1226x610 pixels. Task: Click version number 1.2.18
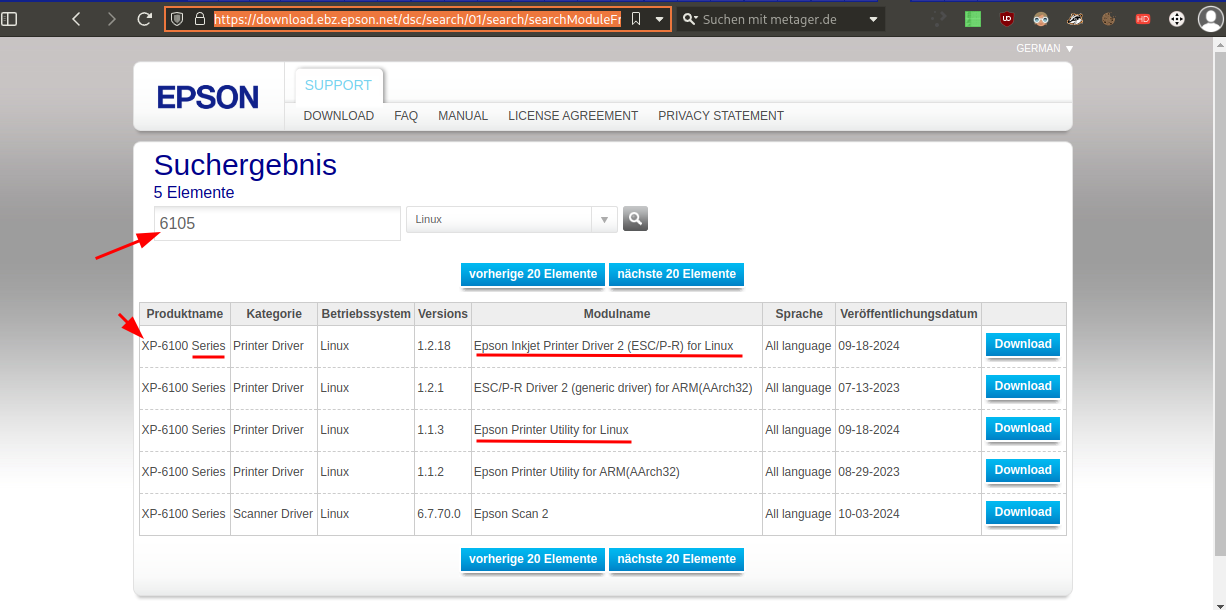[x=434, y=346]
